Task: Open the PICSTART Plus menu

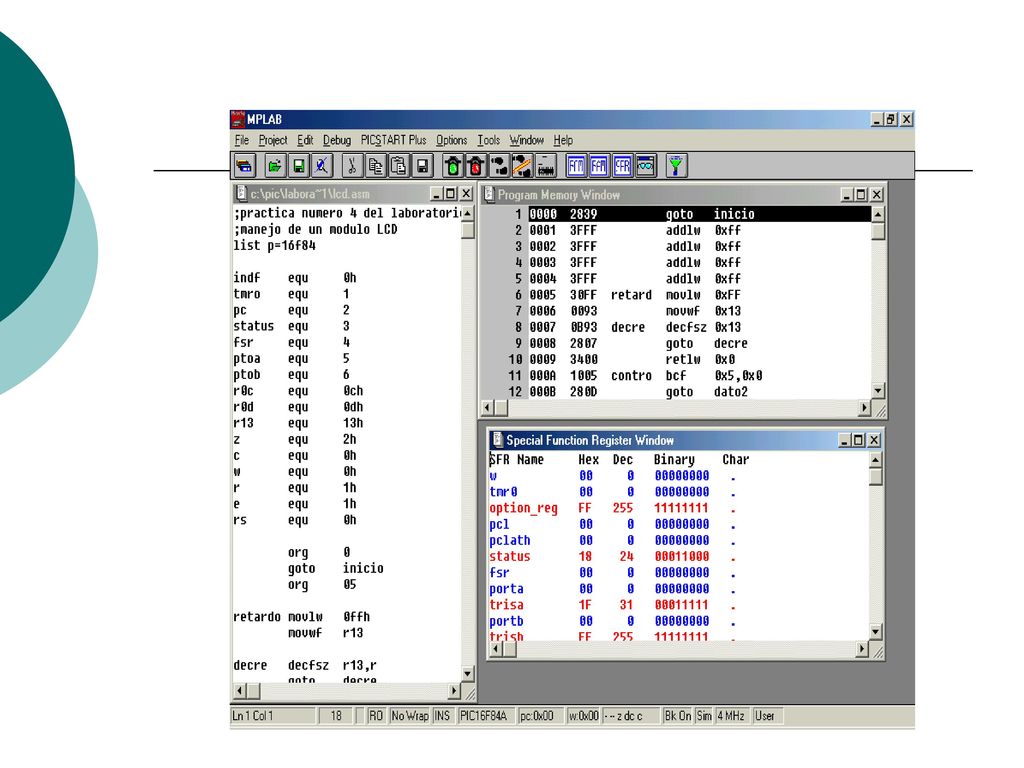Action: pos(393,140)
